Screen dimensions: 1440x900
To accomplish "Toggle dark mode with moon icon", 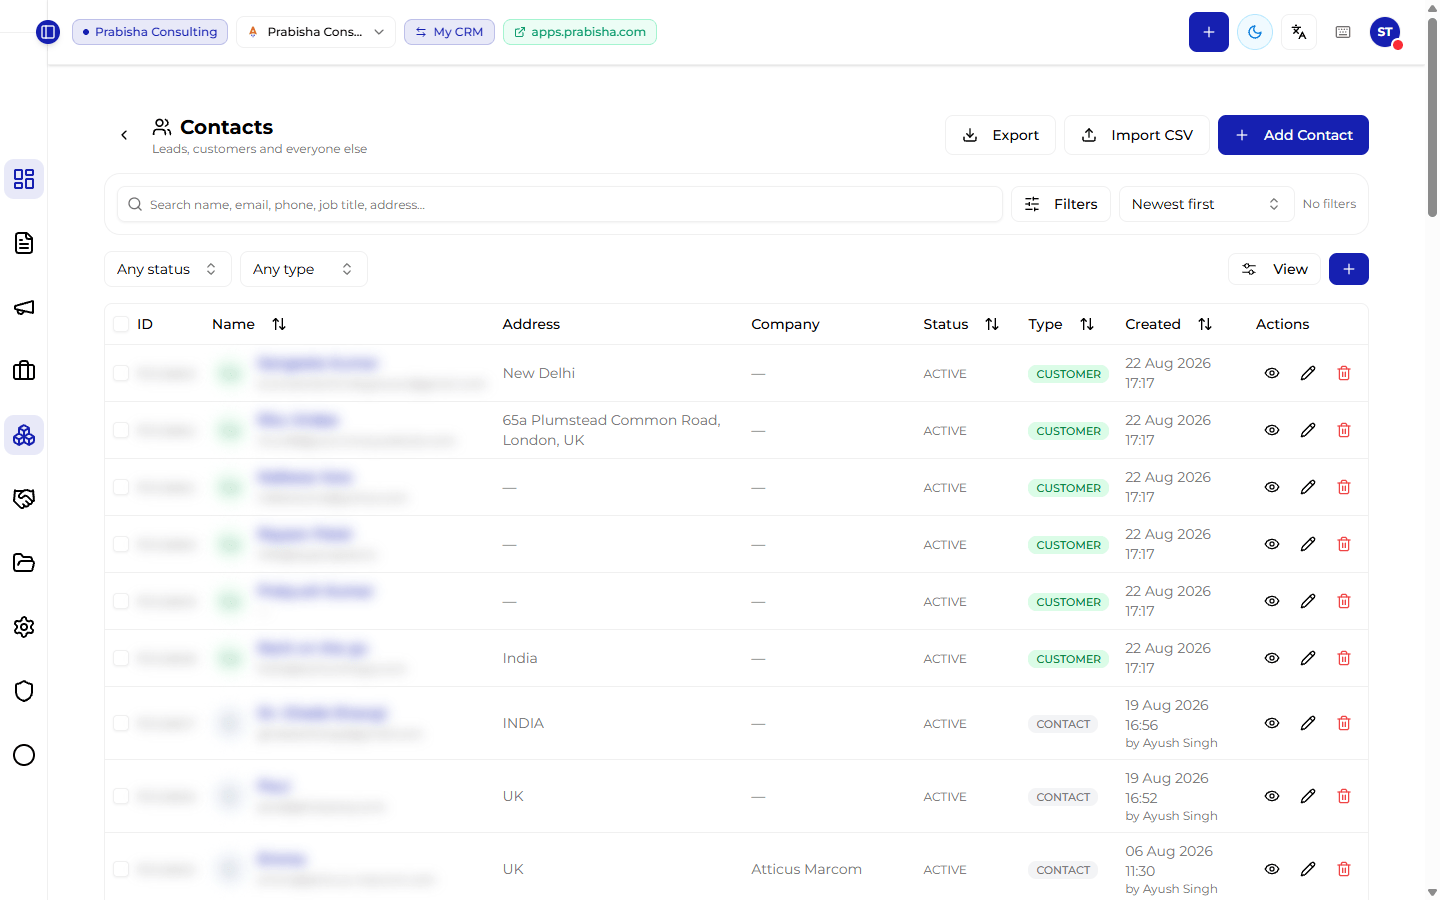I will (1255, 32).
